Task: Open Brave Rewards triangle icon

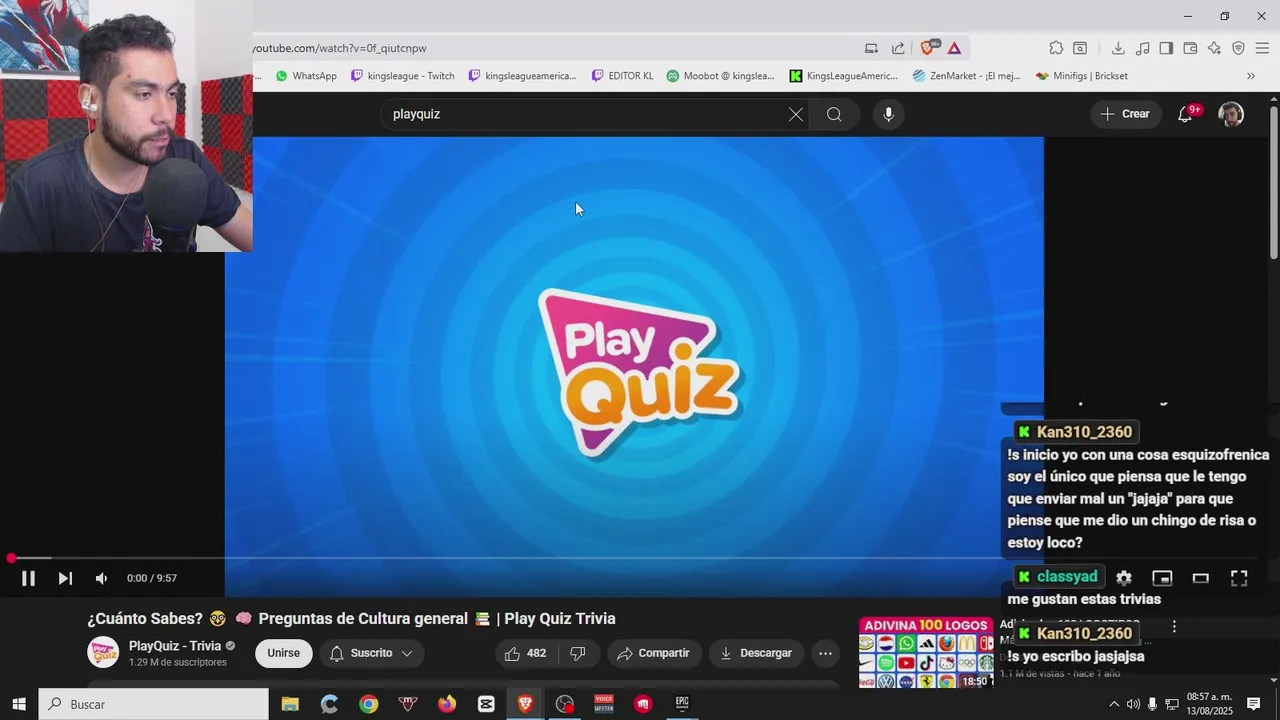Action: (x=955, y=48)
